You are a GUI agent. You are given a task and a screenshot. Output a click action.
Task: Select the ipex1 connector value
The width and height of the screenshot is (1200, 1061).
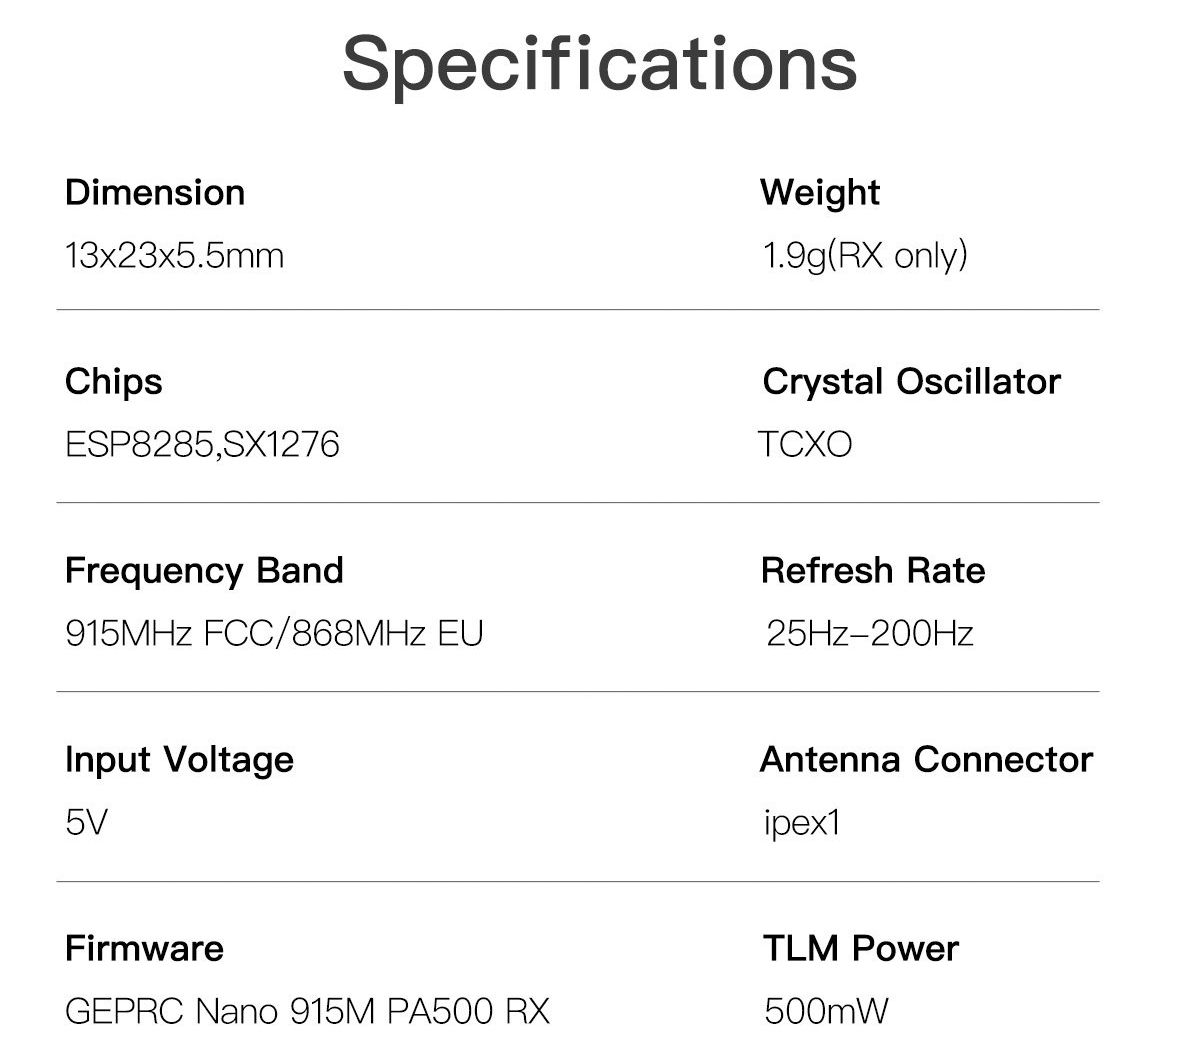click(x=802, y=823)
